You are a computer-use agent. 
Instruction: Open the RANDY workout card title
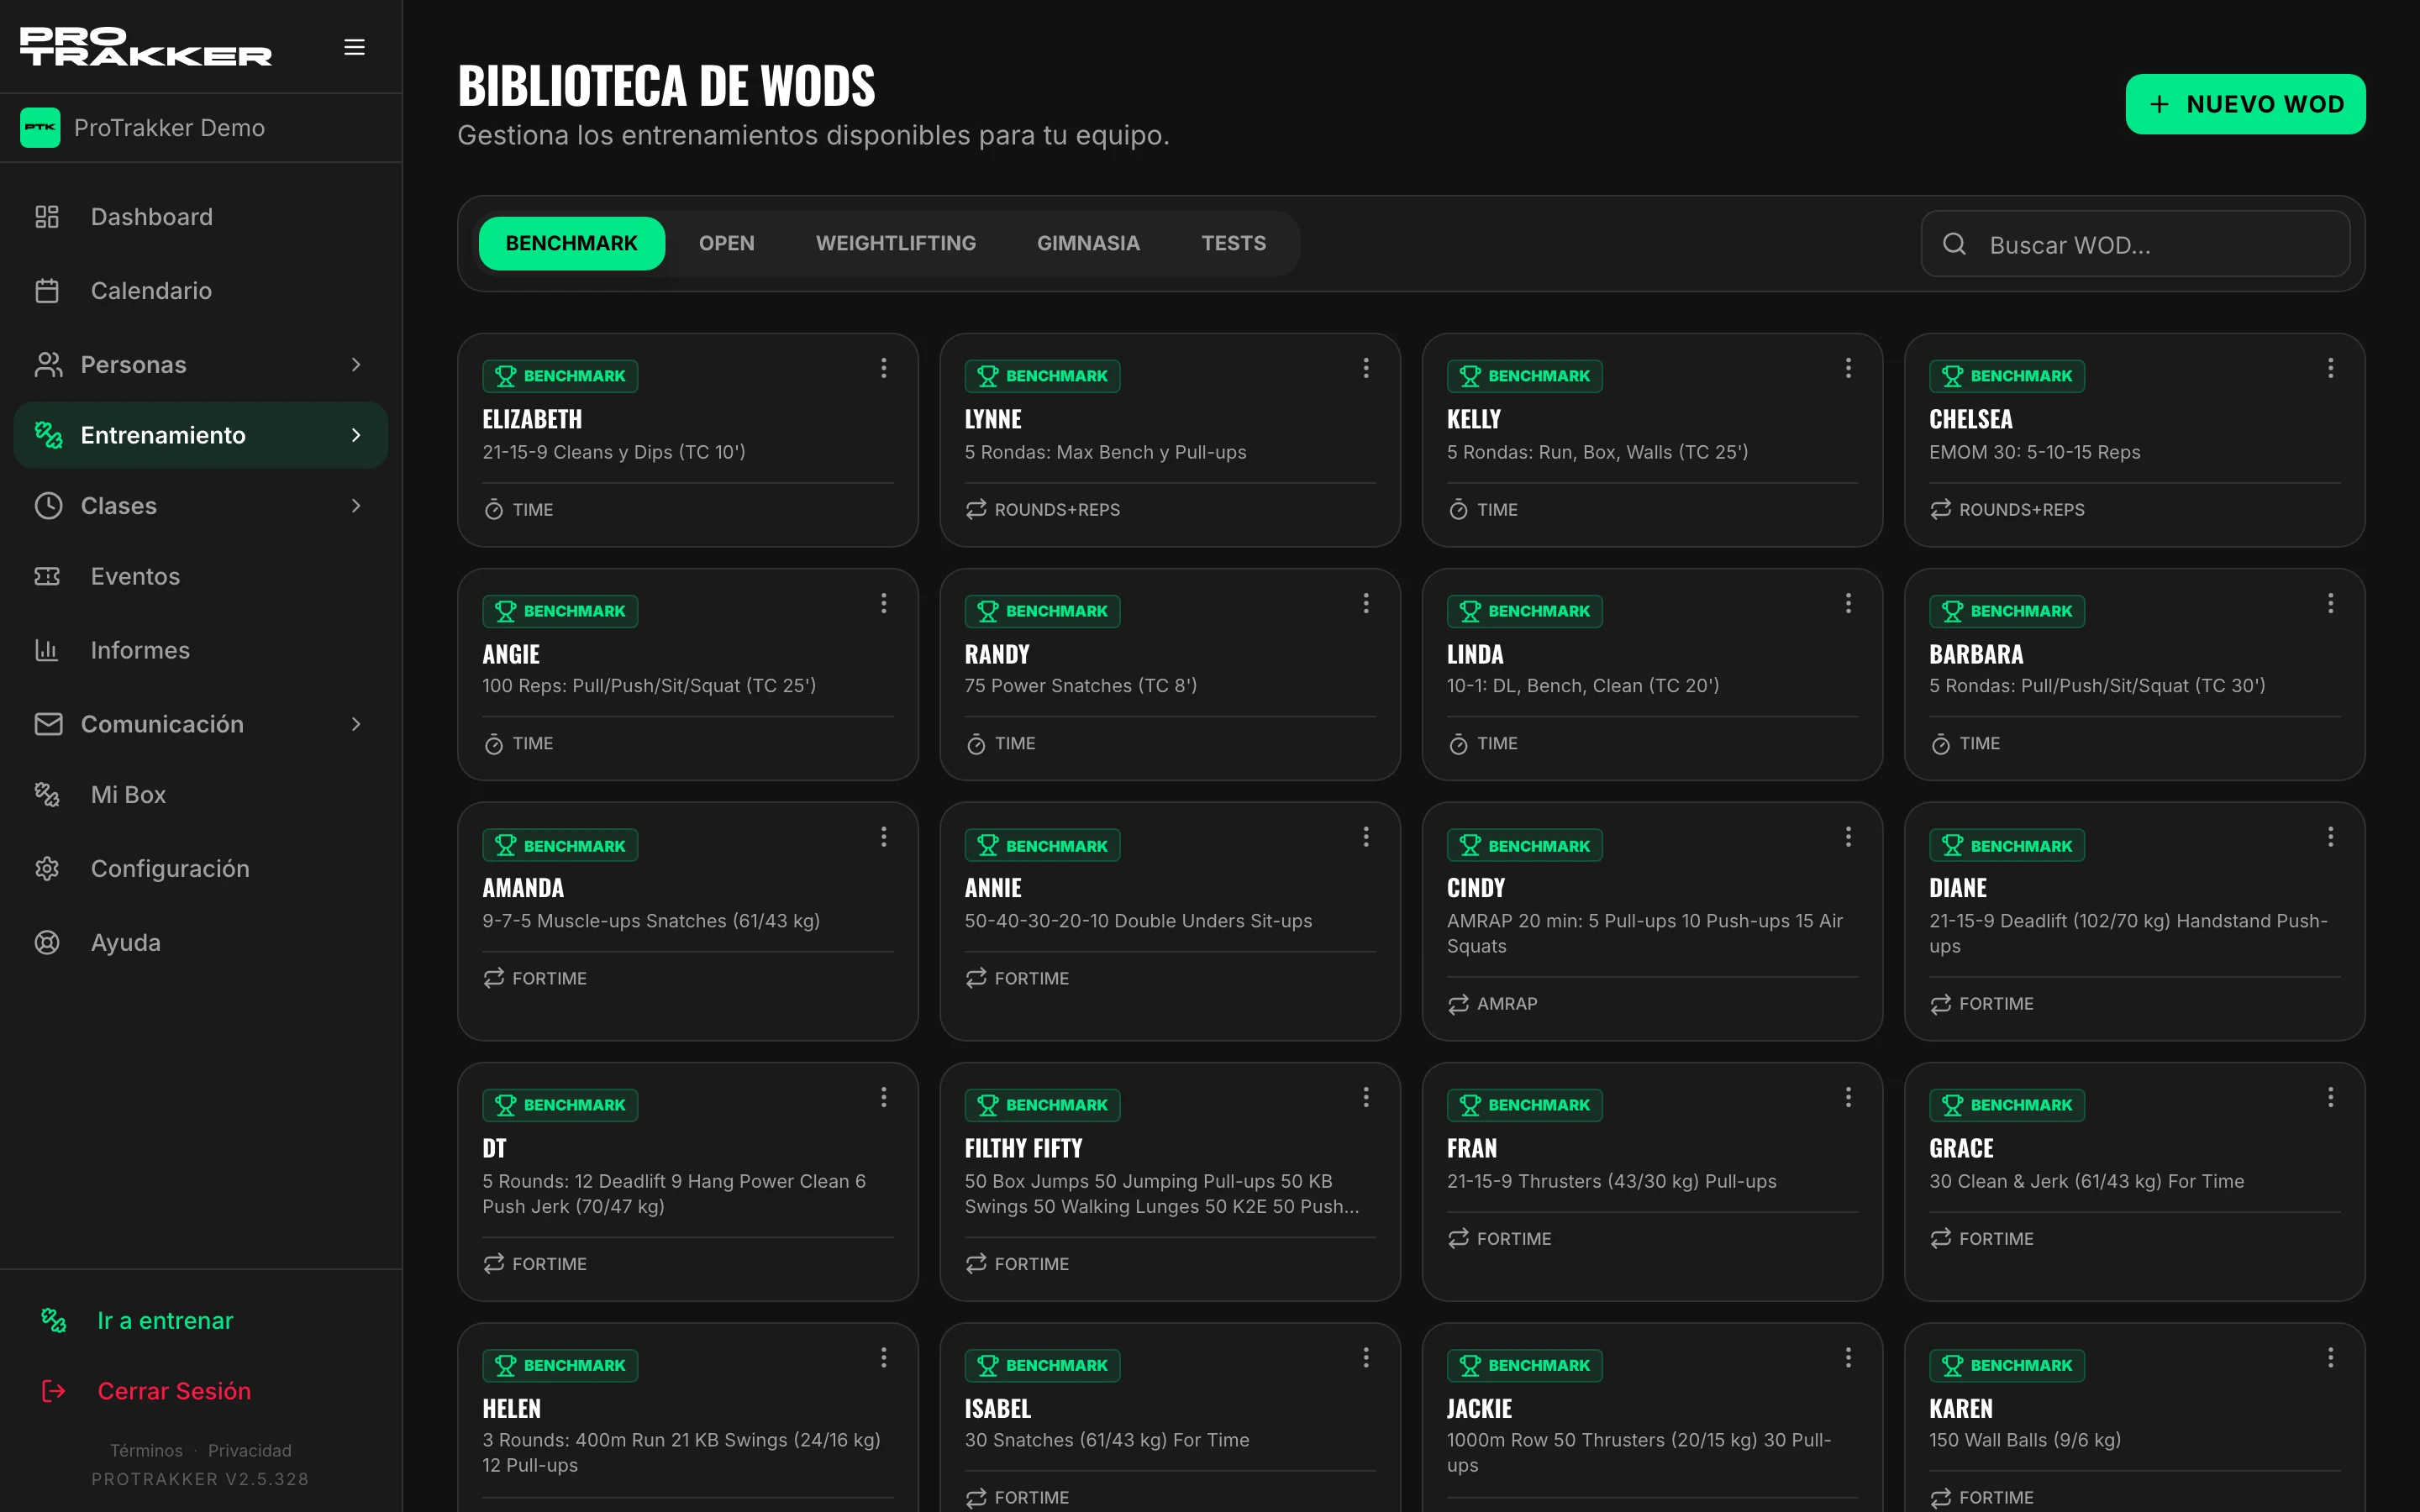(x=997, y=654)
